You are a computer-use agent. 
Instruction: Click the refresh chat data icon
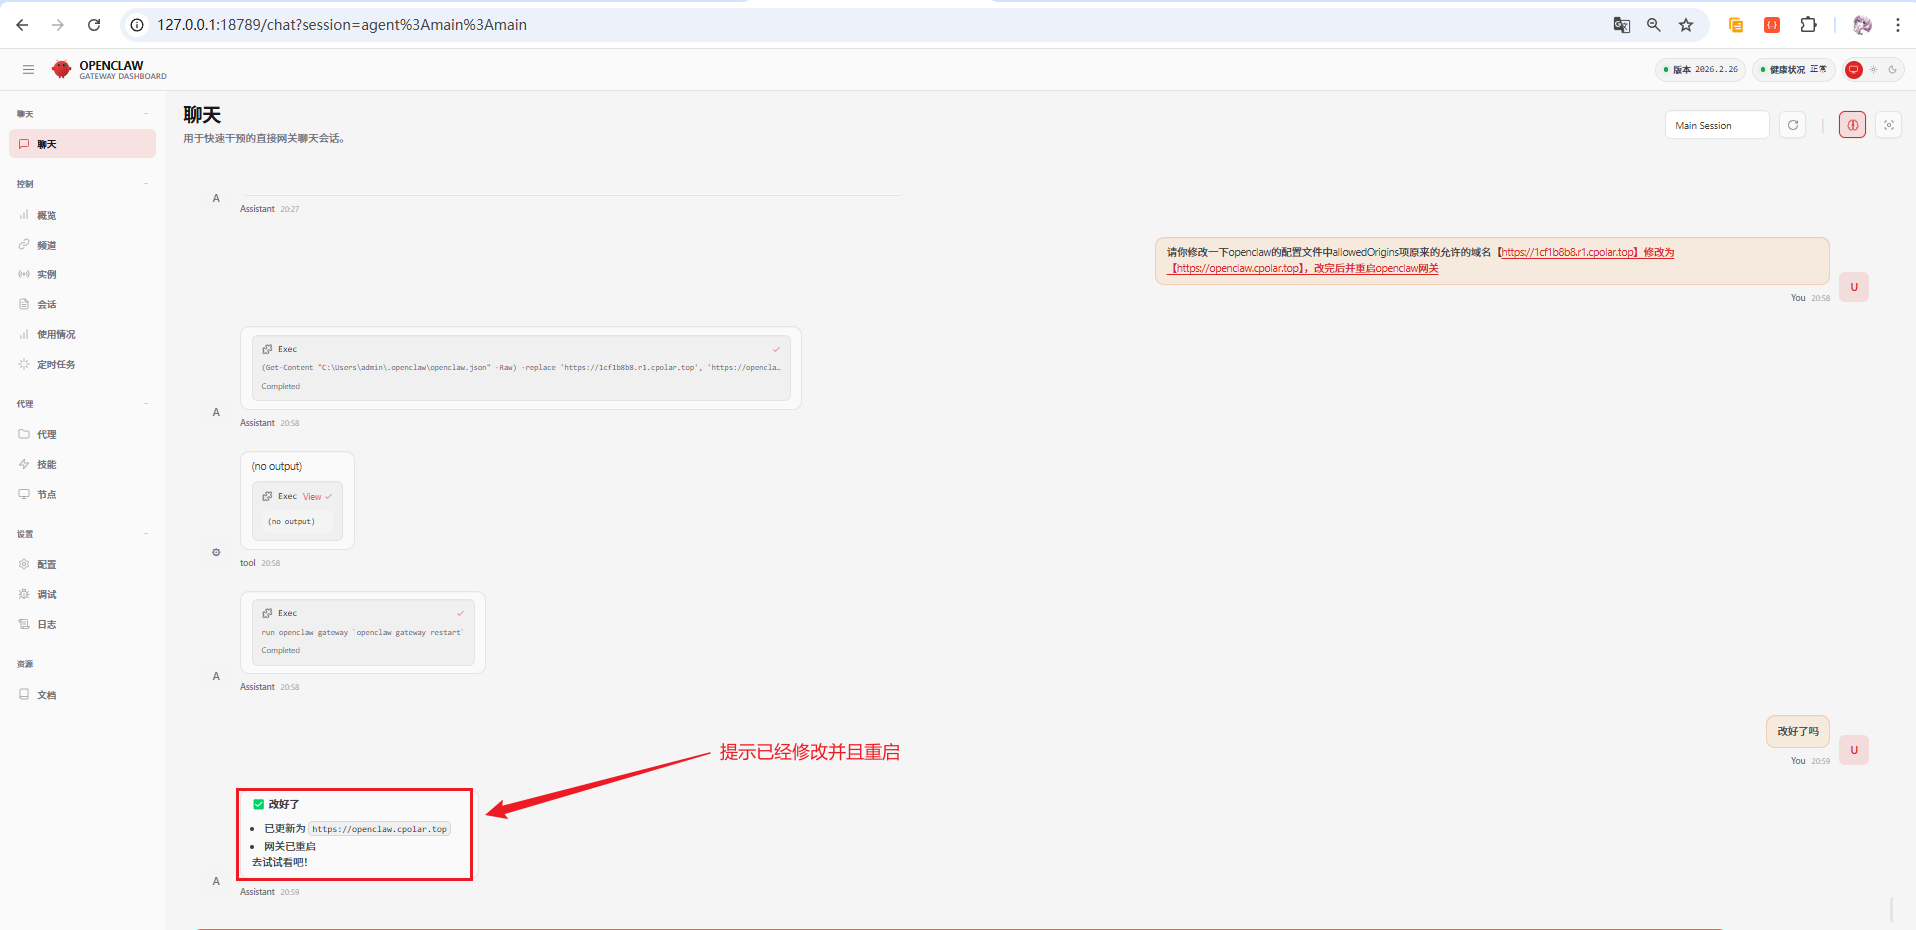click(x=1792, y=125)
